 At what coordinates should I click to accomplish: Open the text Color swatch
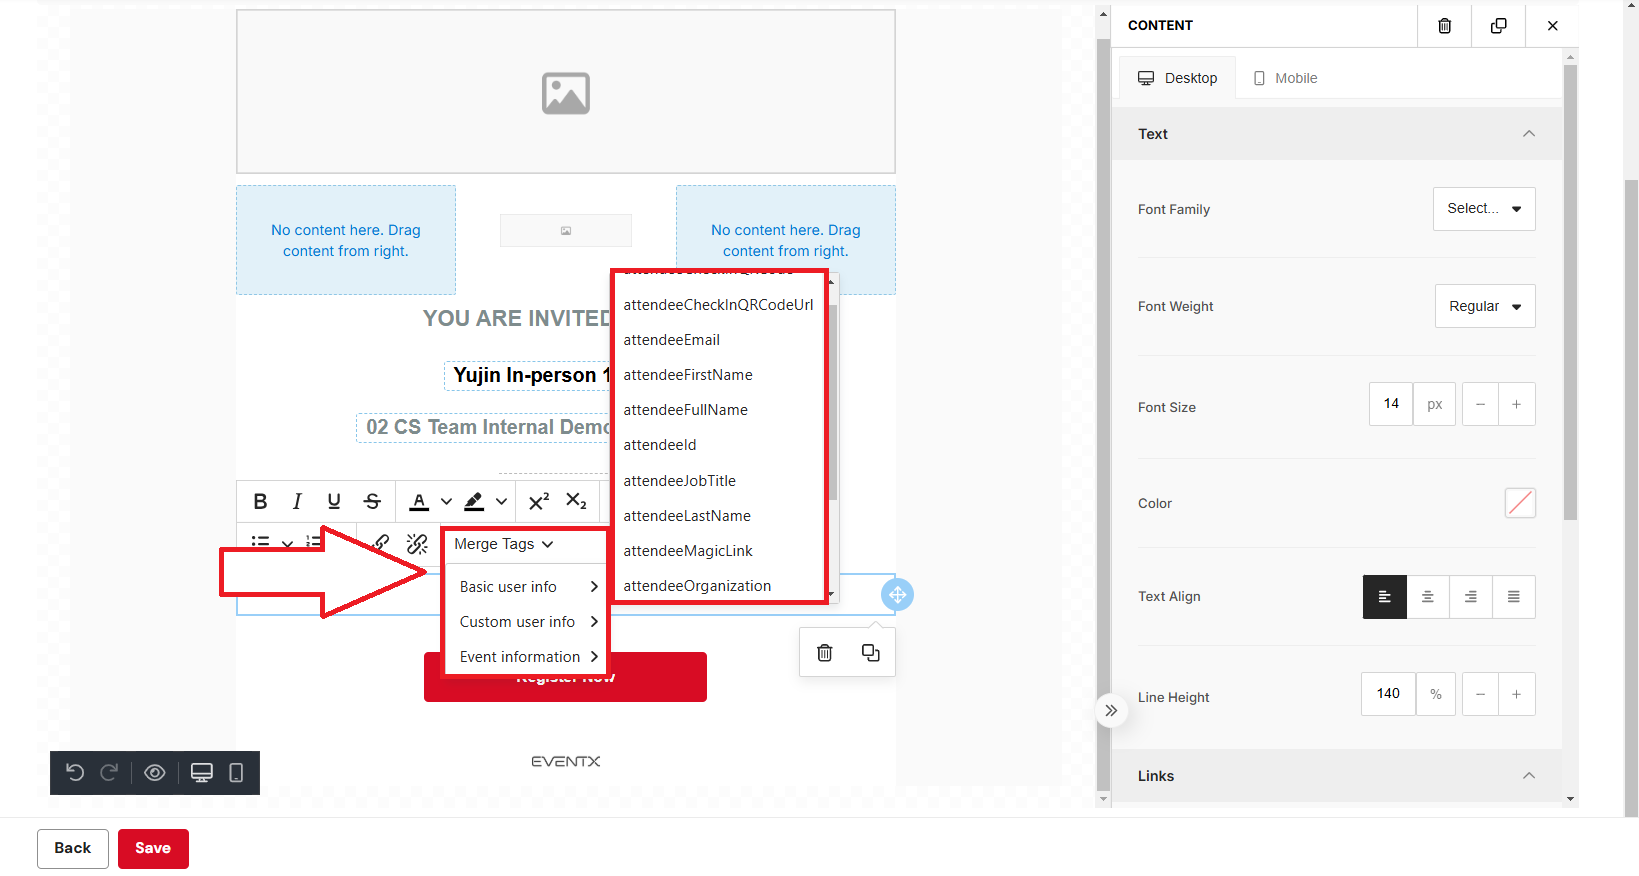pyautogui.click(x=1519, y=503)
